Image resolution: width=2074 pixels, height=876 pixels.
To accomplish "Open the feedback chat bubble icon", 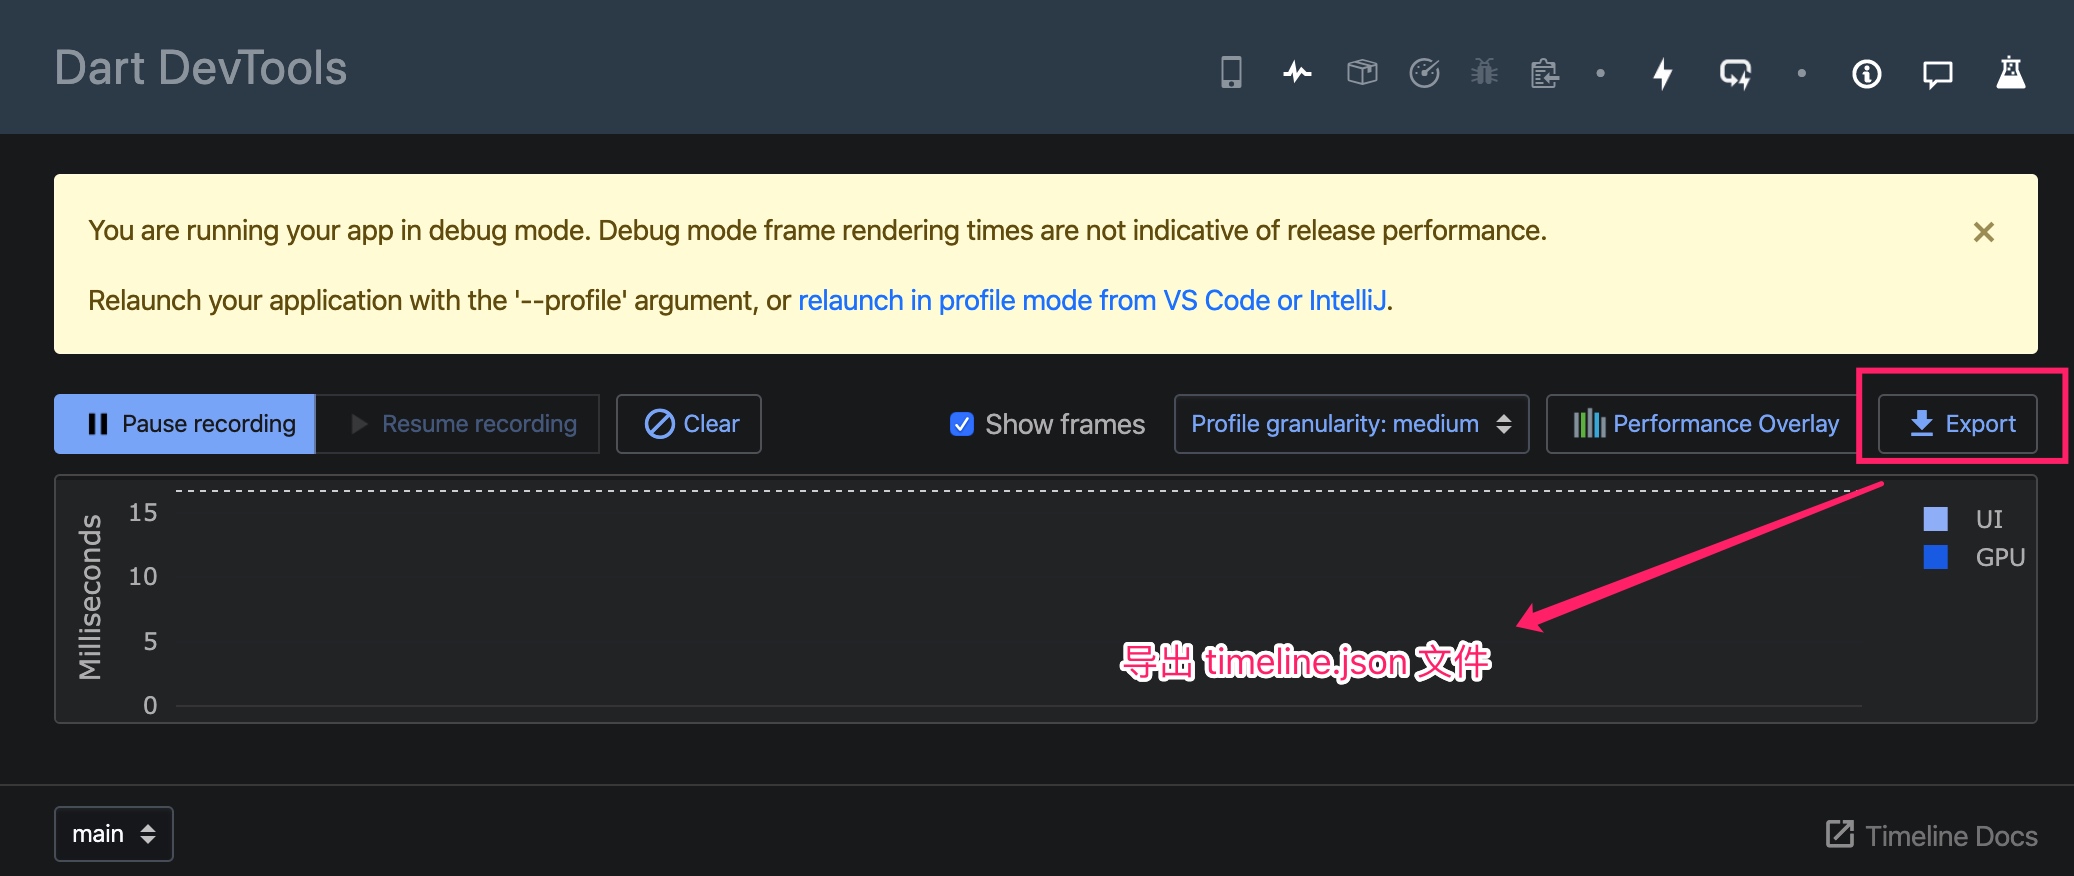I will click(1937, 74).
